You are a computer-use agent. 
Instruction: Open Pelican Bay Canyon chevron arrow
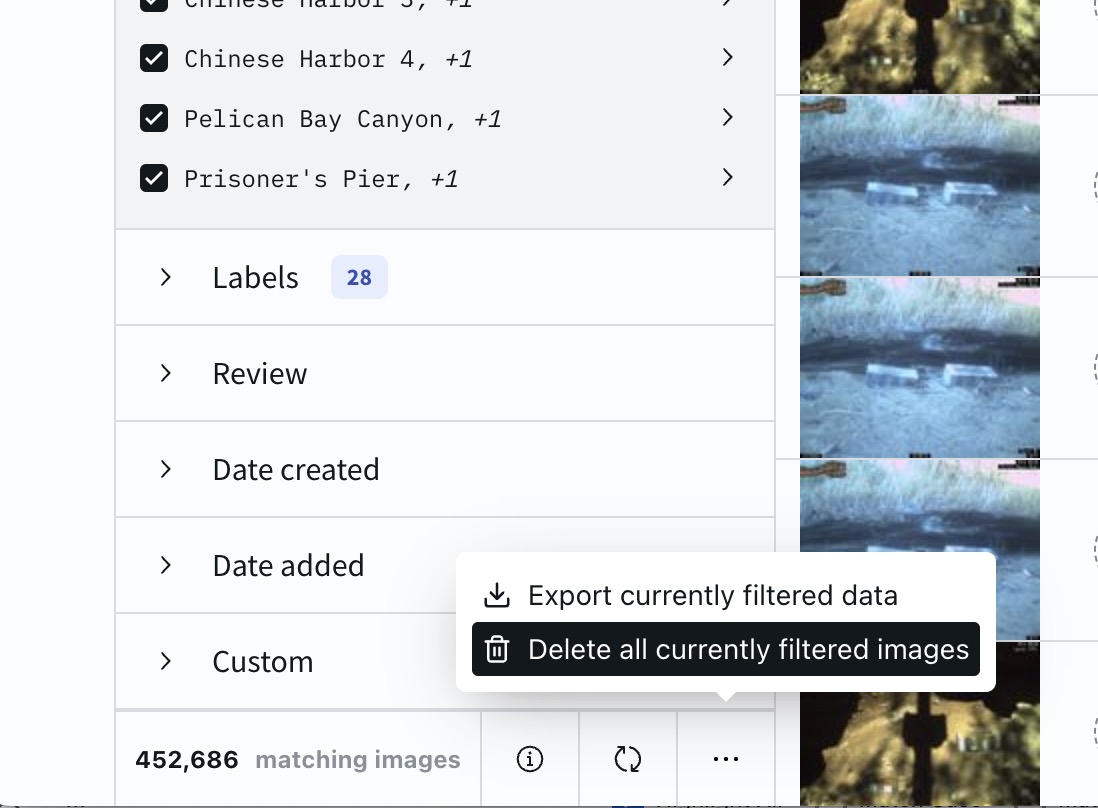[728, 118]
